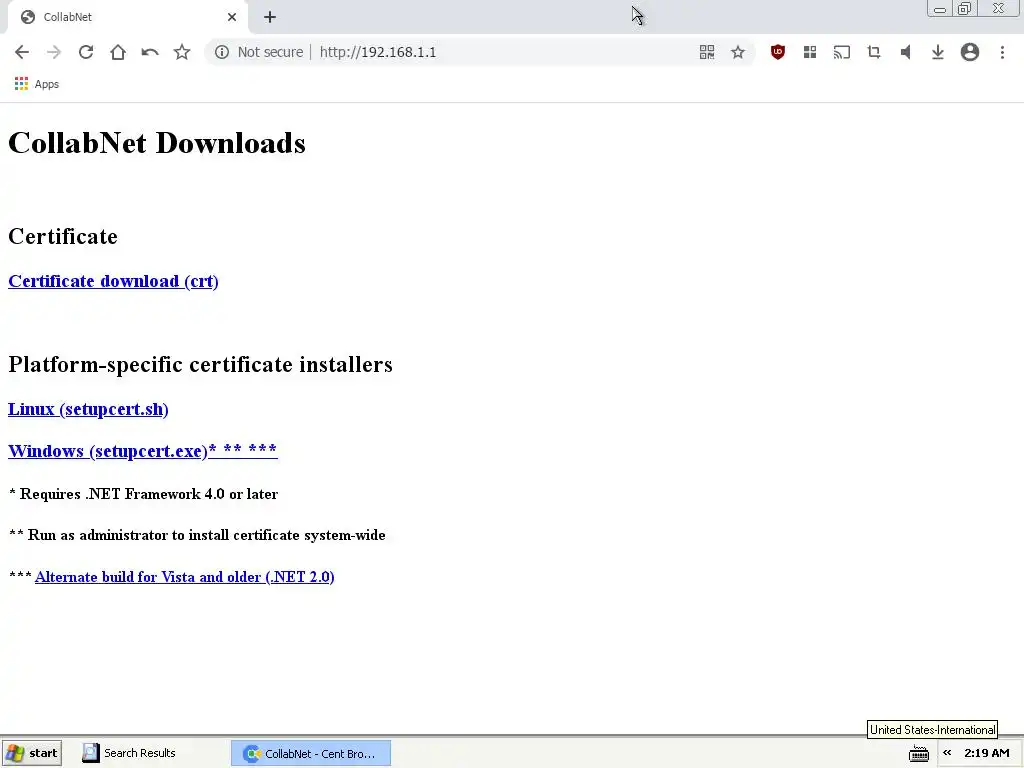
Task: Download the Certificate (crt) link
Action: [x=113, y=281]
